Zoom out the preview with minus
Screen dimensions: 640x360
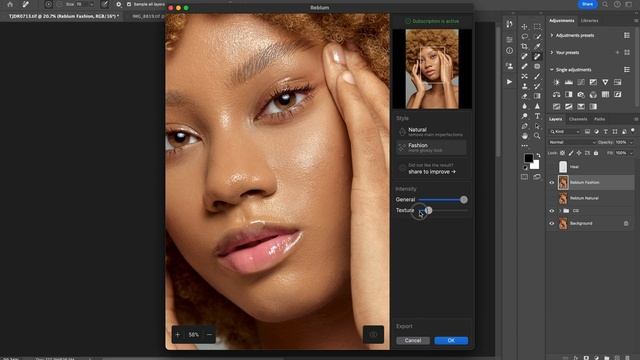point(209,335)
